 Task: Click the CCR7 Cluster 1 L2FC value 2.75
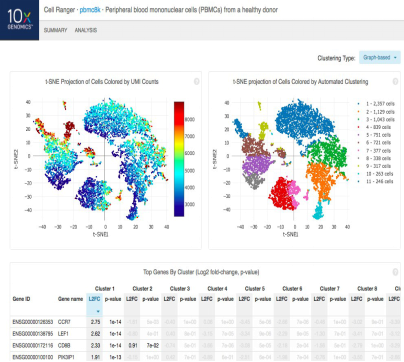95,322
